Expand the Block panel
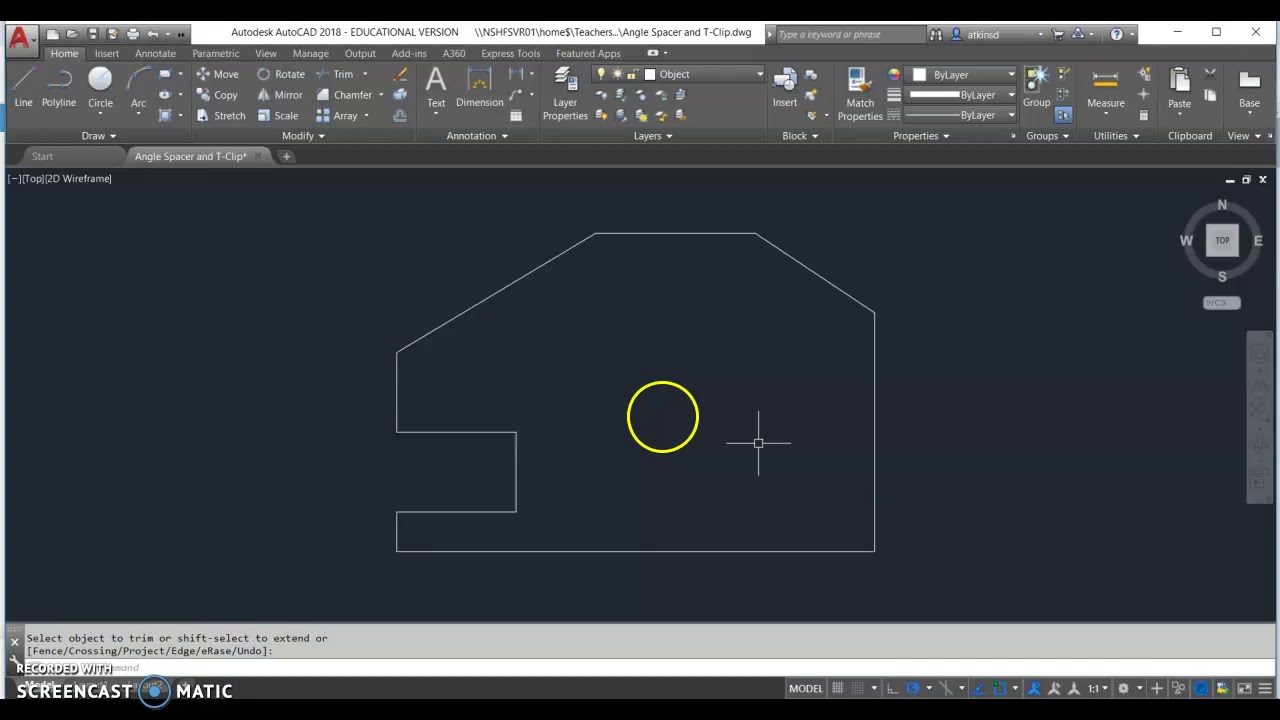Image resolution: width=1280 pixels, height=720 pixels. point(800,136)
